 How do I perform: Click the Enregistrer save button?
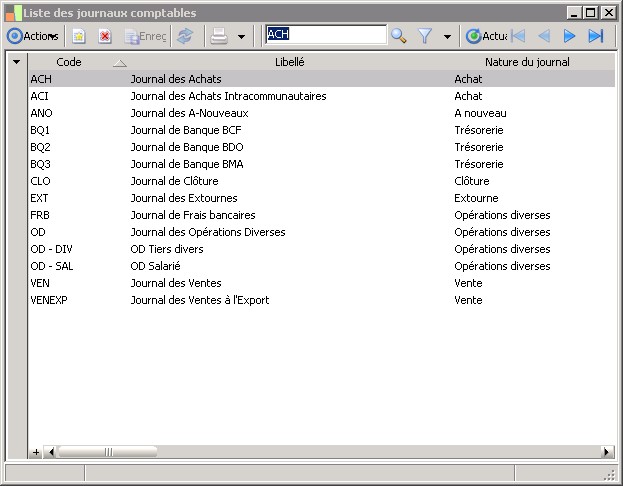145,36
